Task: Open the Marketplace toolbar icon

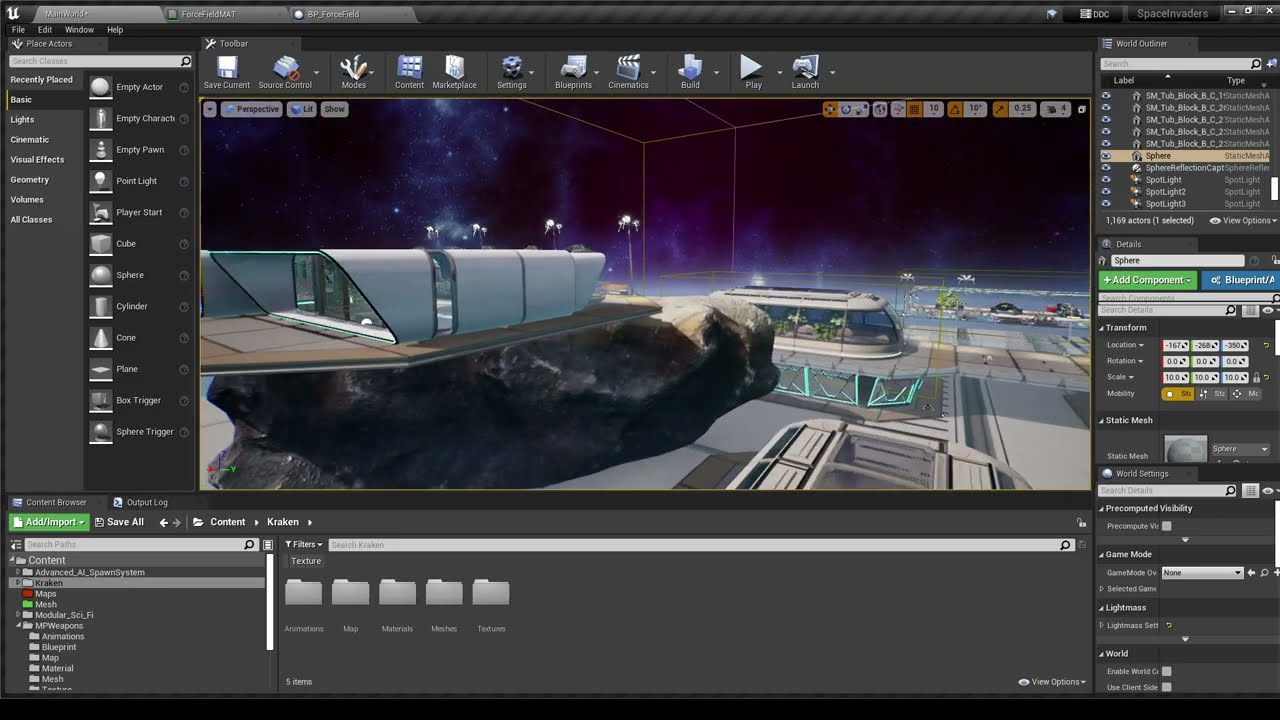Action: (454, 70)
